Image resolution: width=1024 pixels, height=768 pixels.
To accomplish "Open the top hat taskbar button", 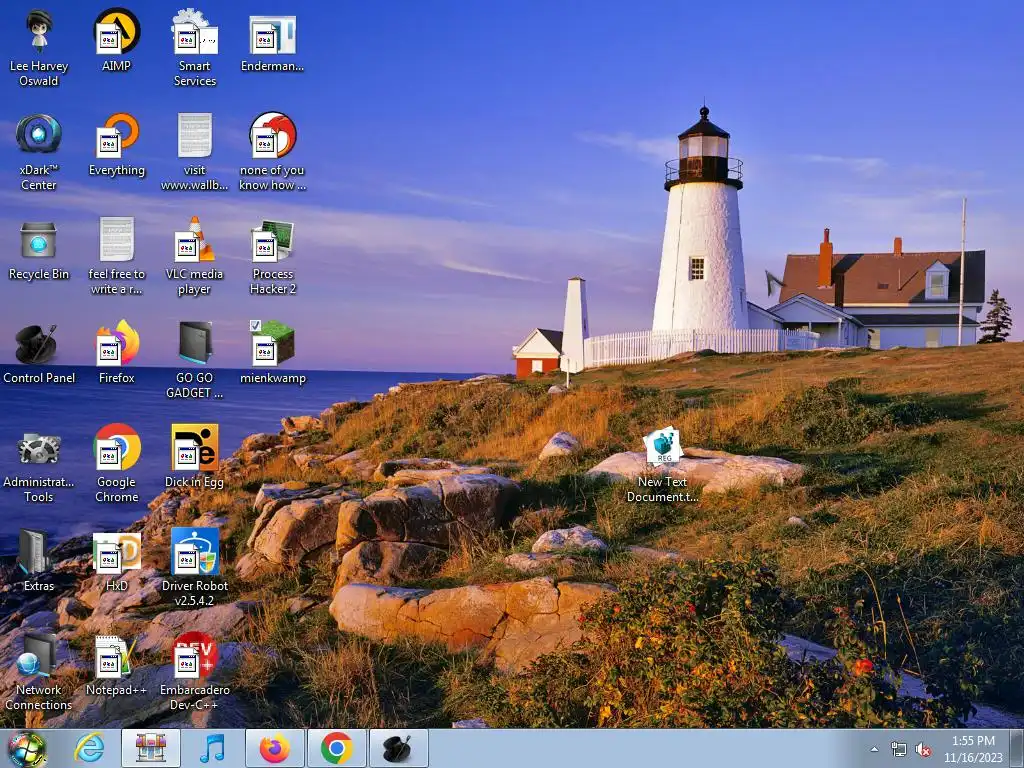I will tap(399, 748).
